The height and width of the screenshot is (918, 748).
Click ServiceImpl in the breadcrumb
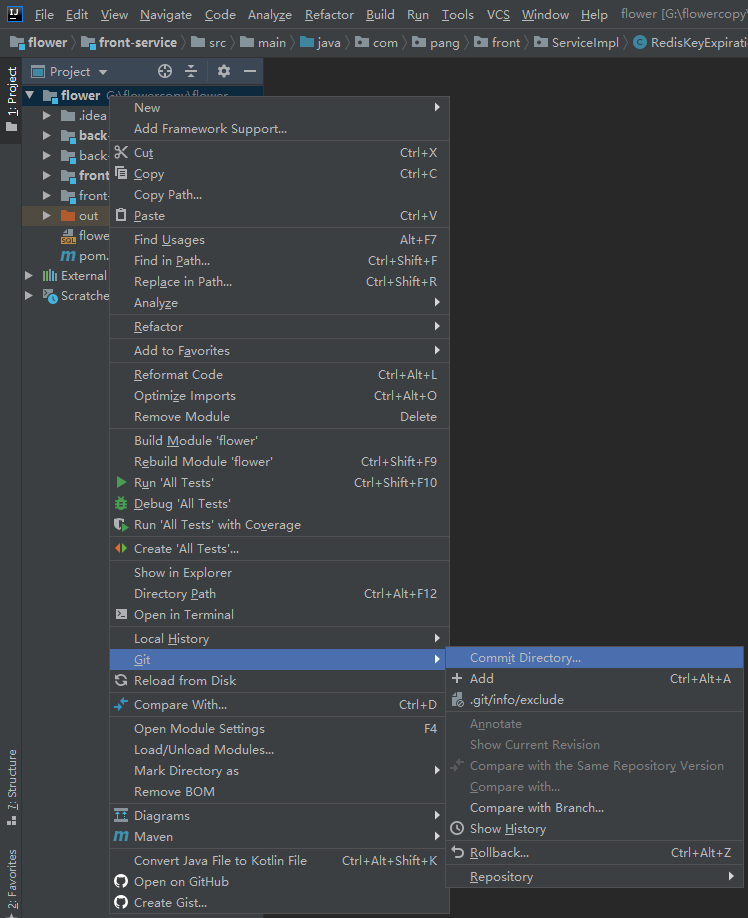point(576,42)
